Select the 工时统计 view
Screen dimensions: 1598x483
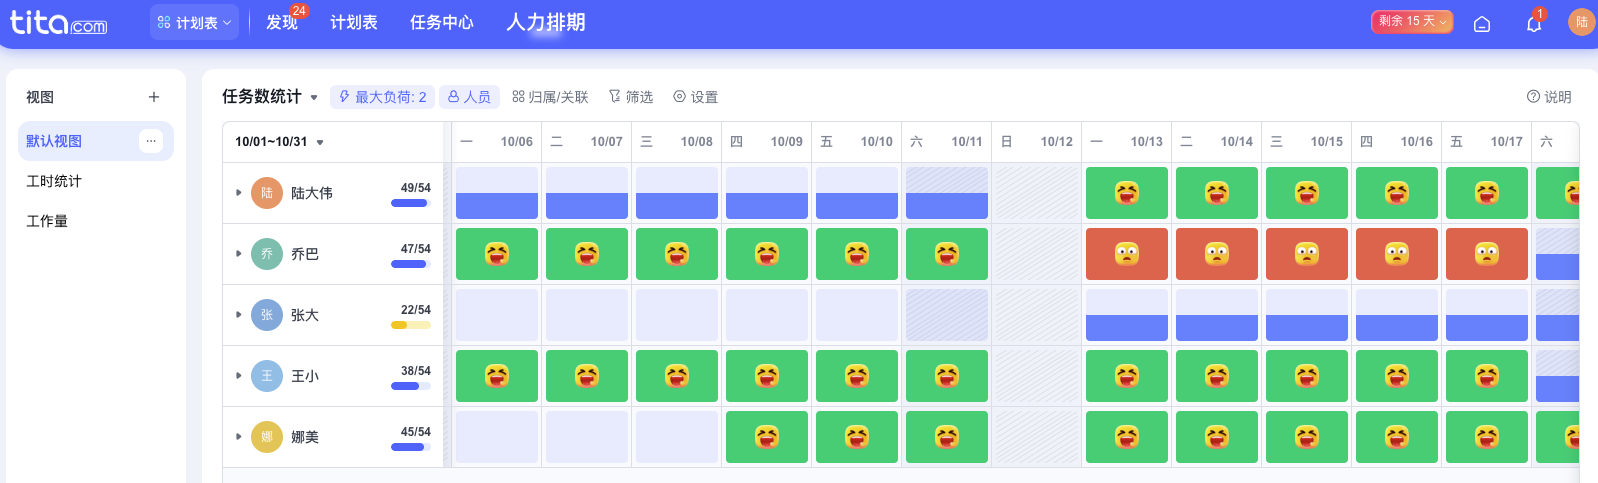coord(96,181)
